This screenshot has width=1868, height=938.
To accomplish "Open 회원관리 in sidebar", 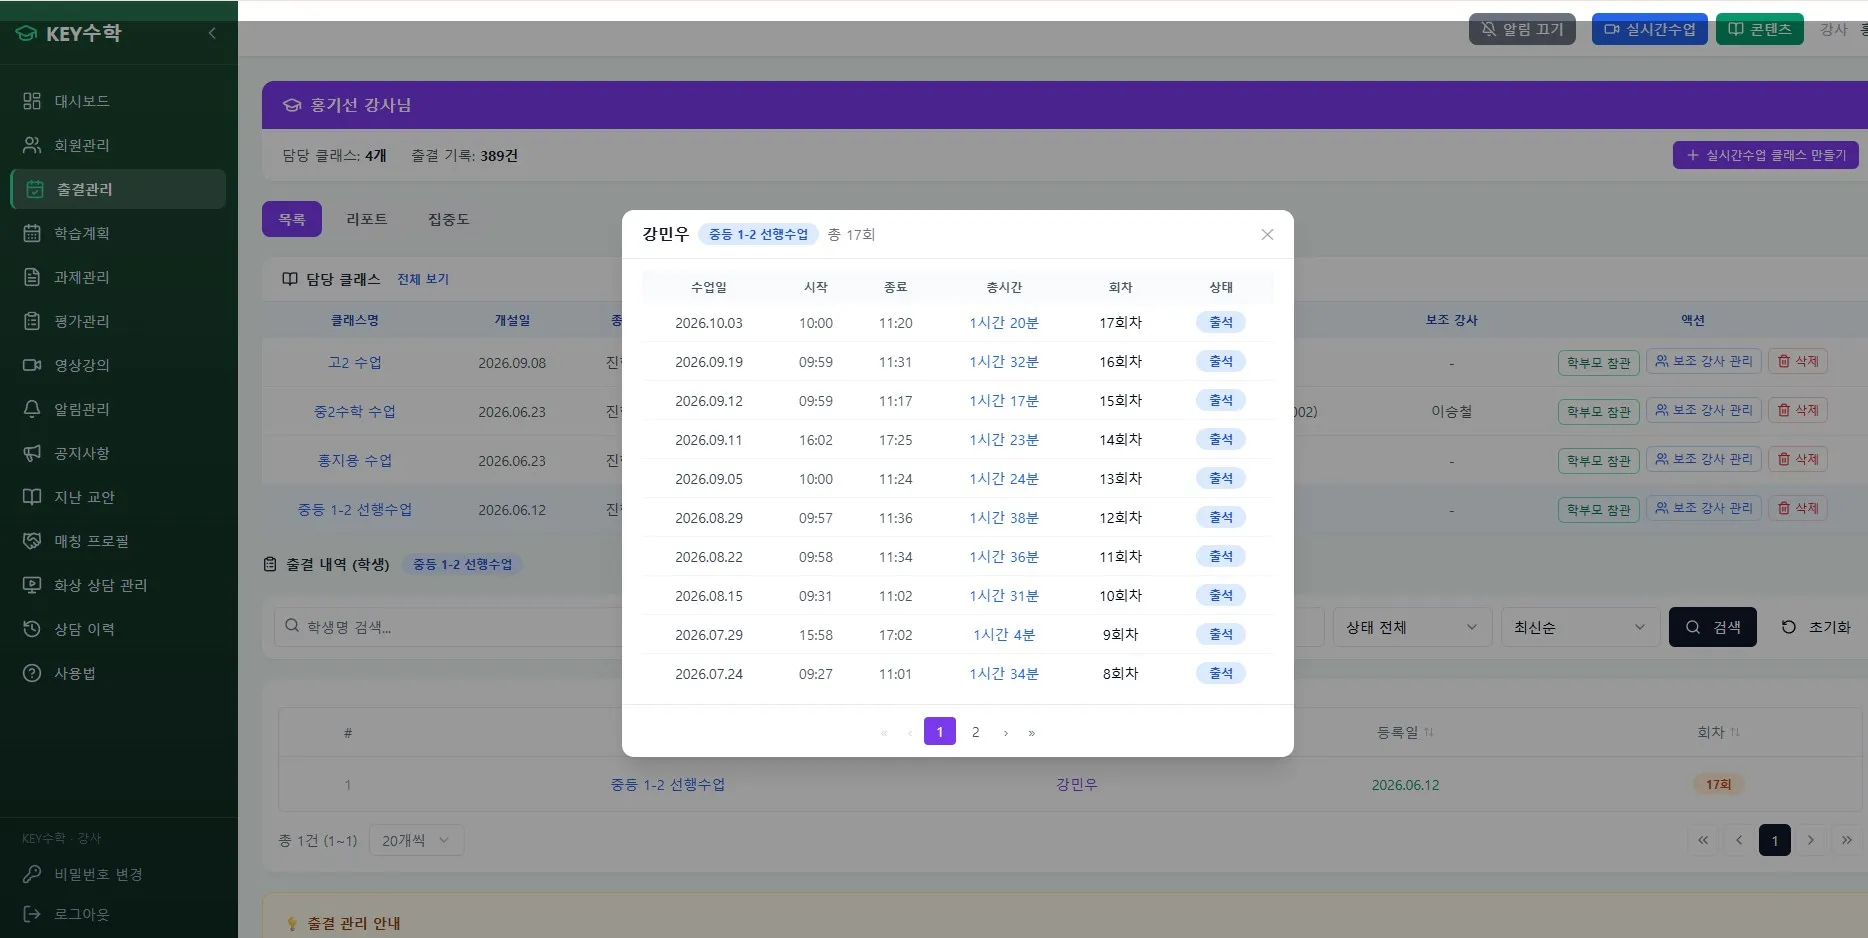I will point(118,145).
